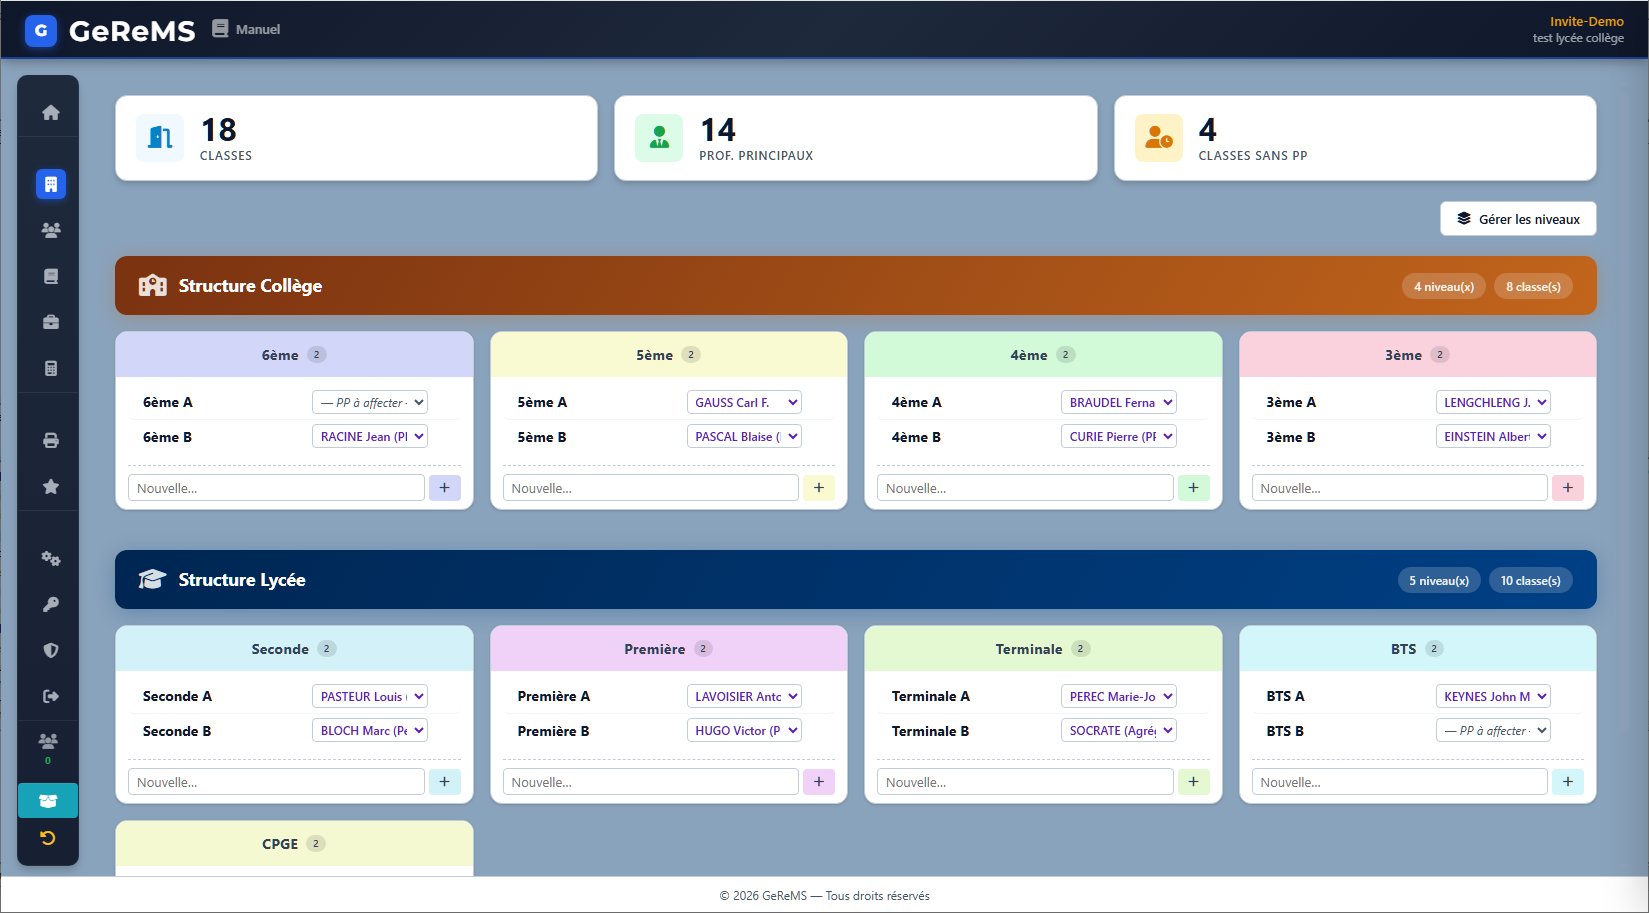The height and width of the screenshot is (913, 1649).
Task: Focus the Nouvelle field in 6ème card
Action: (x=276, y=488)
